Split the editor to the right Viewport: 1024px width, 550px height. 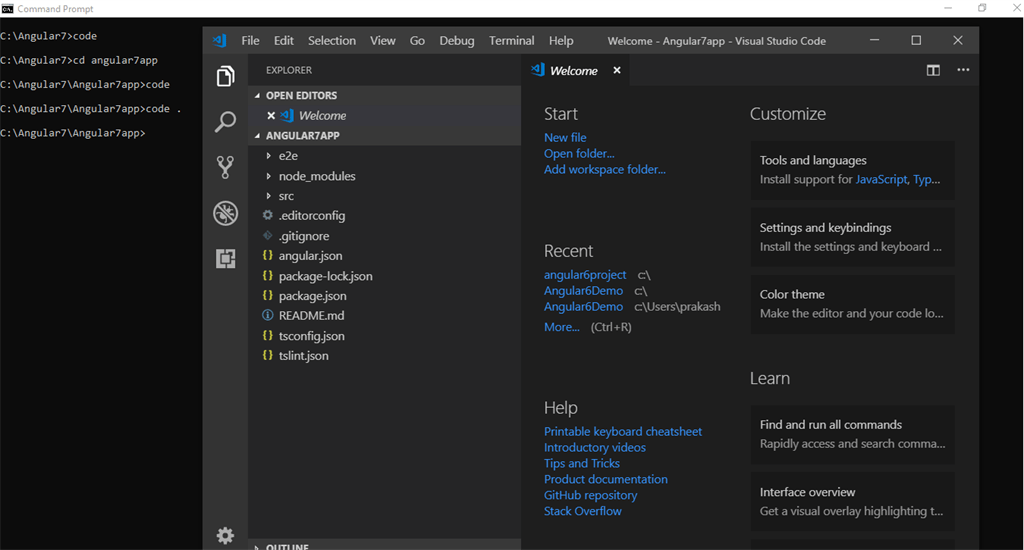pyautogui.click(x=933, y=70)
